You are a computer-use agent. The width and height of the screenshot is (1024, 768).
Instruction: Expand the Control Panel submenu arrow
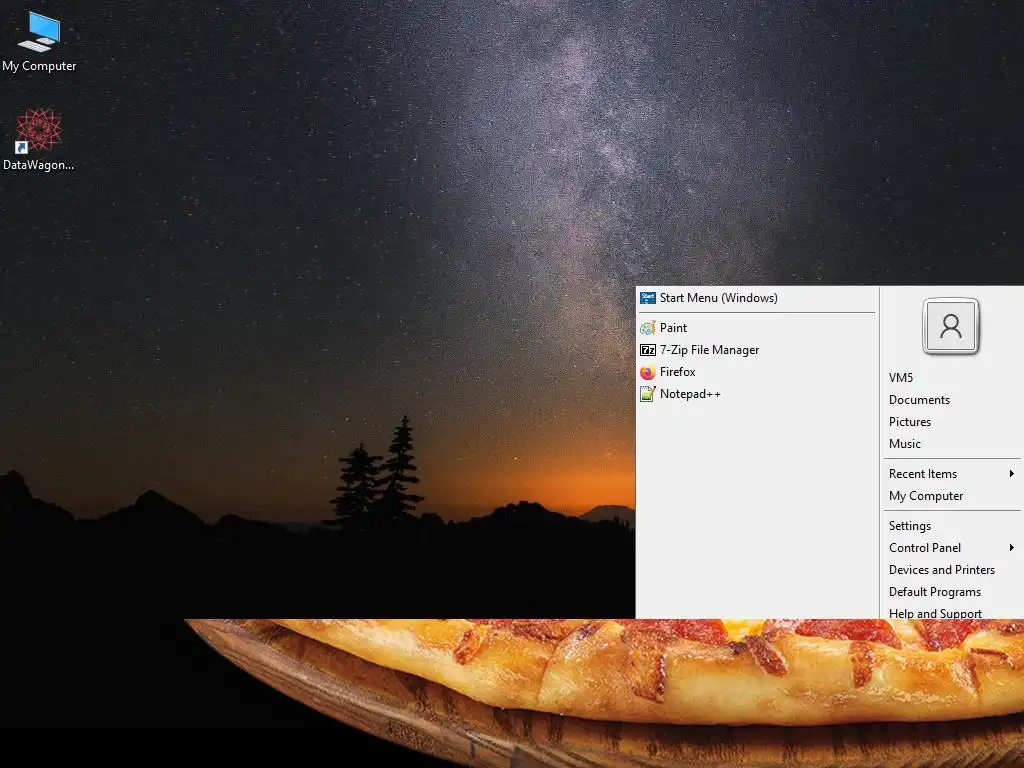(x=1012, y=547)
